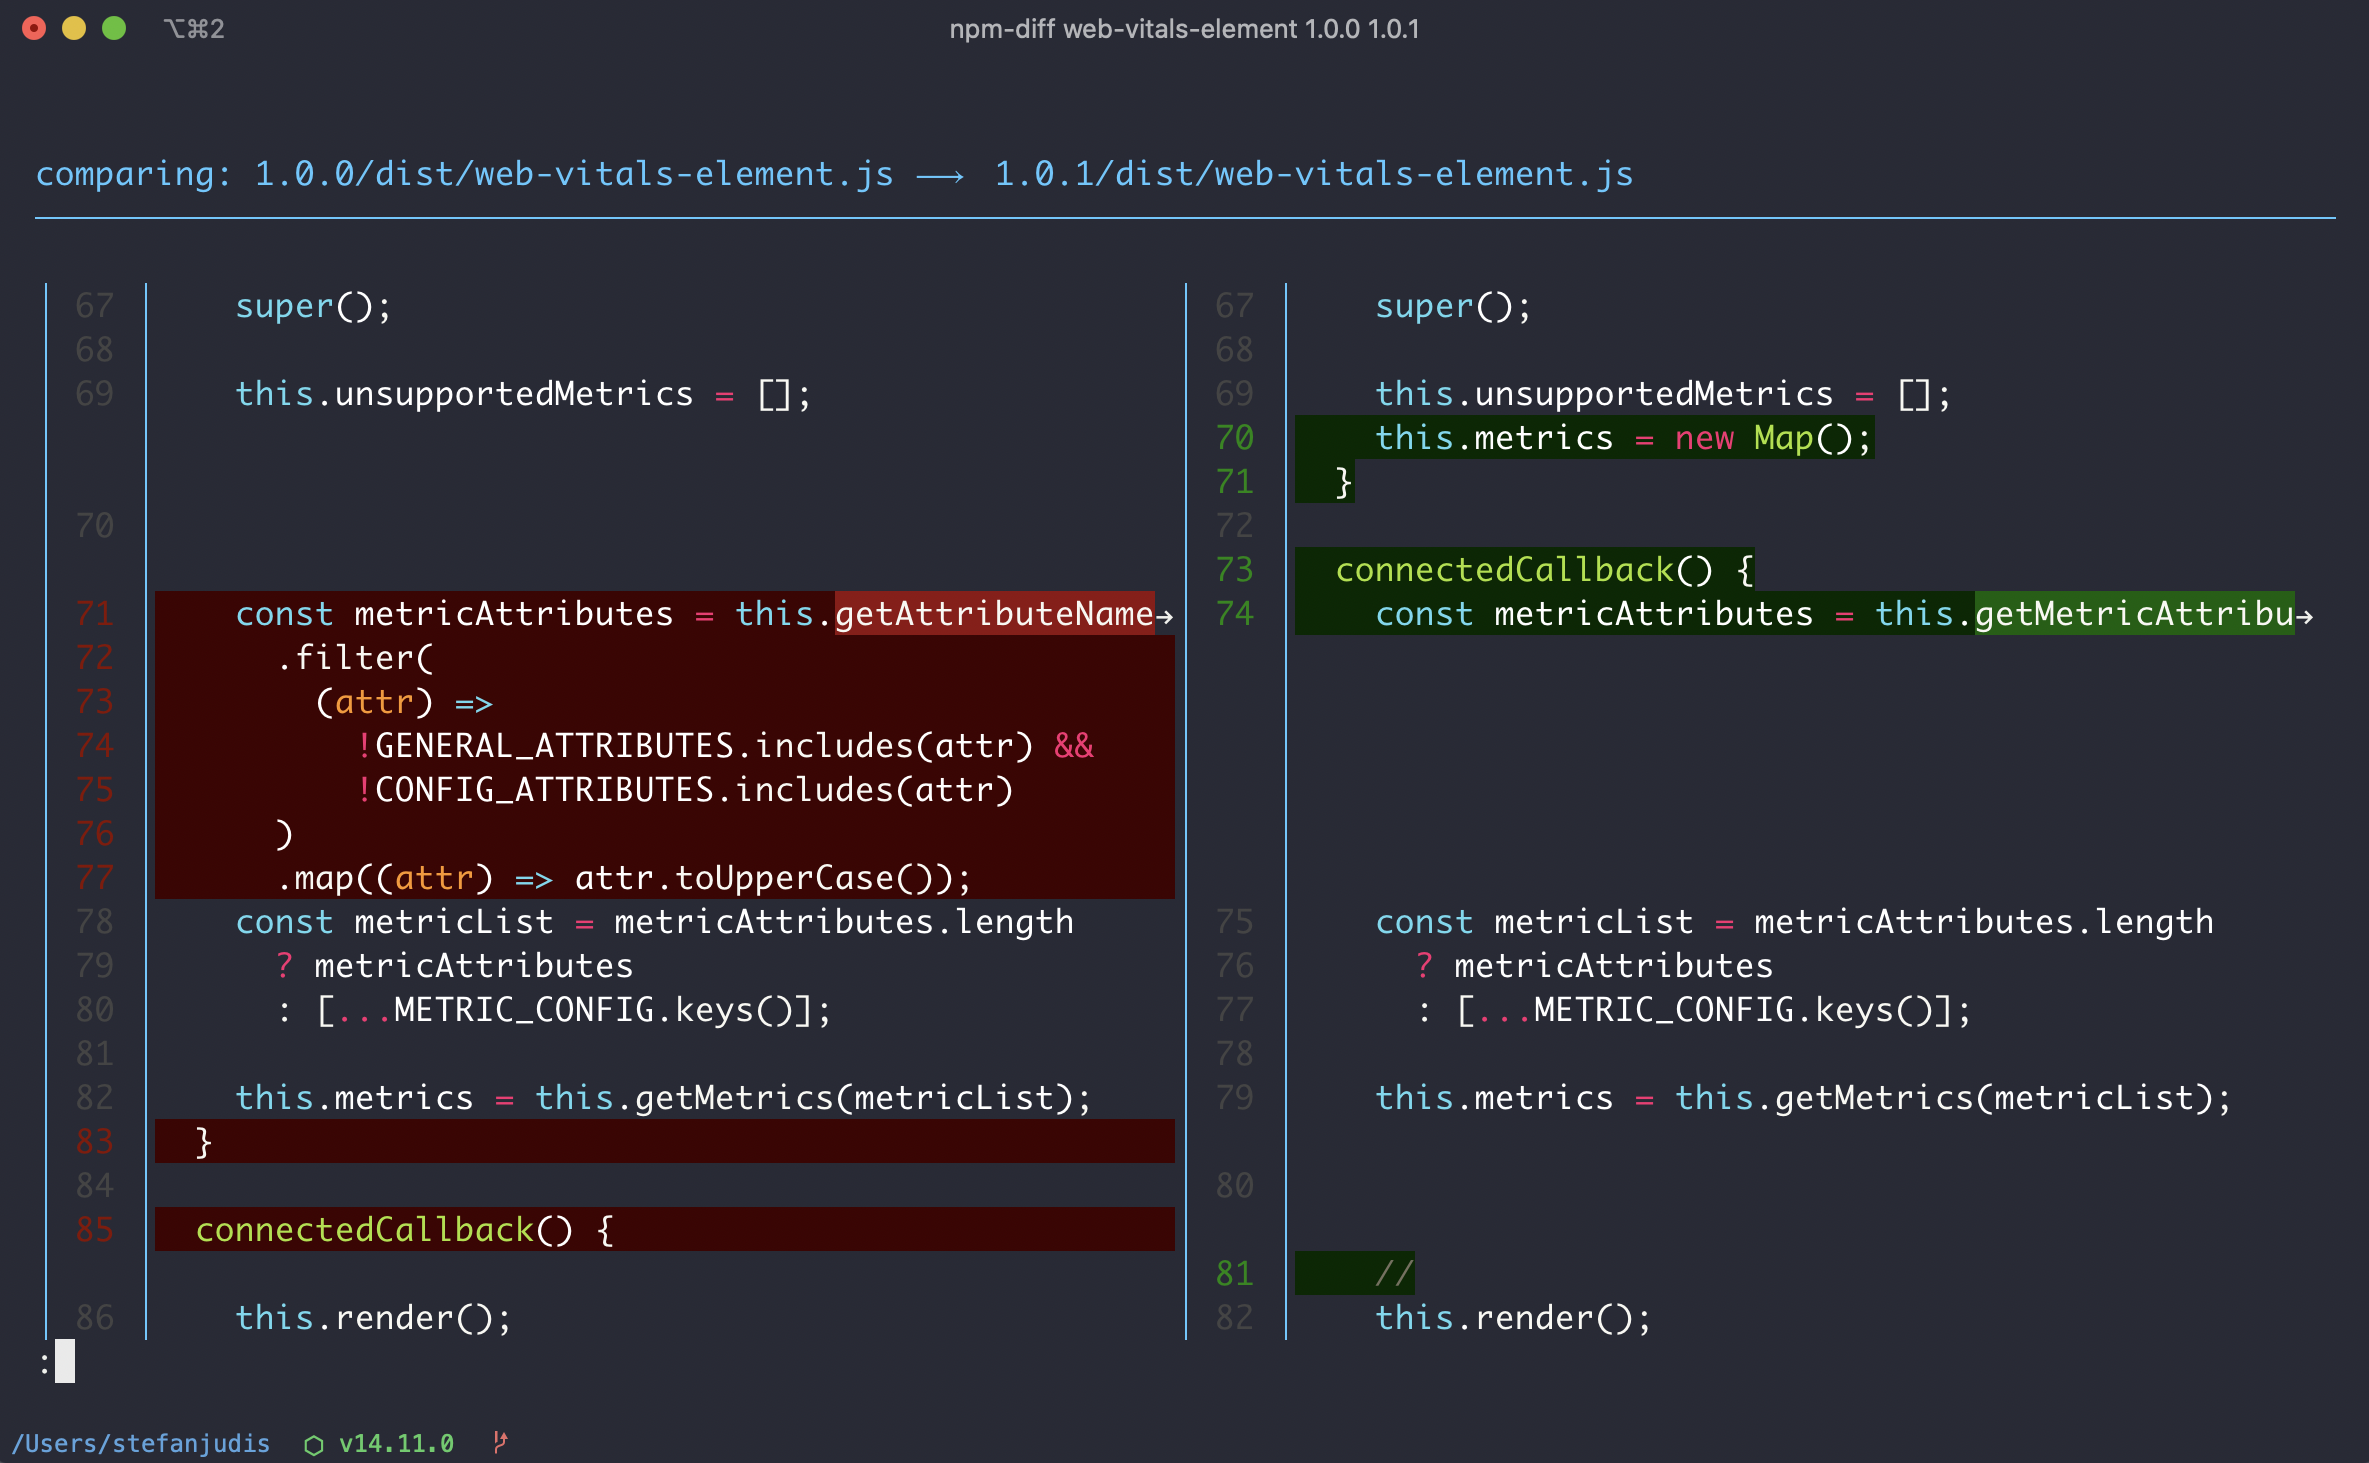
Task: Click added line number 70 in the right pane
Action: 1234,438
